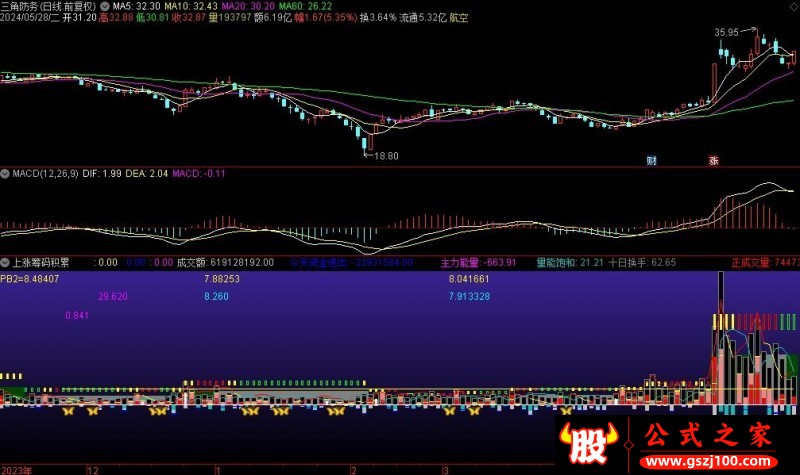Screen dimensions: 800x475
Task: Click the moving average indicator icon before MA5
Action: [x=106, y=6]
